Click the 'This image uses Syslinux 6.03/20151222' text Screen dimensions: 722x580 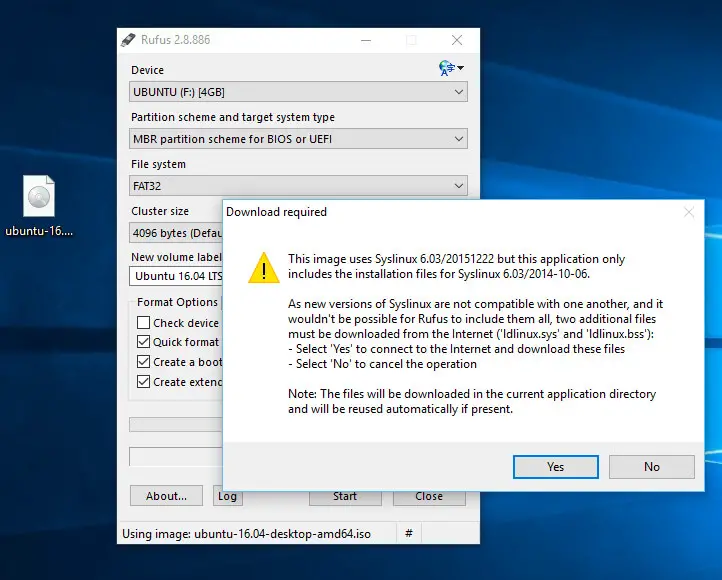point(456,266)
